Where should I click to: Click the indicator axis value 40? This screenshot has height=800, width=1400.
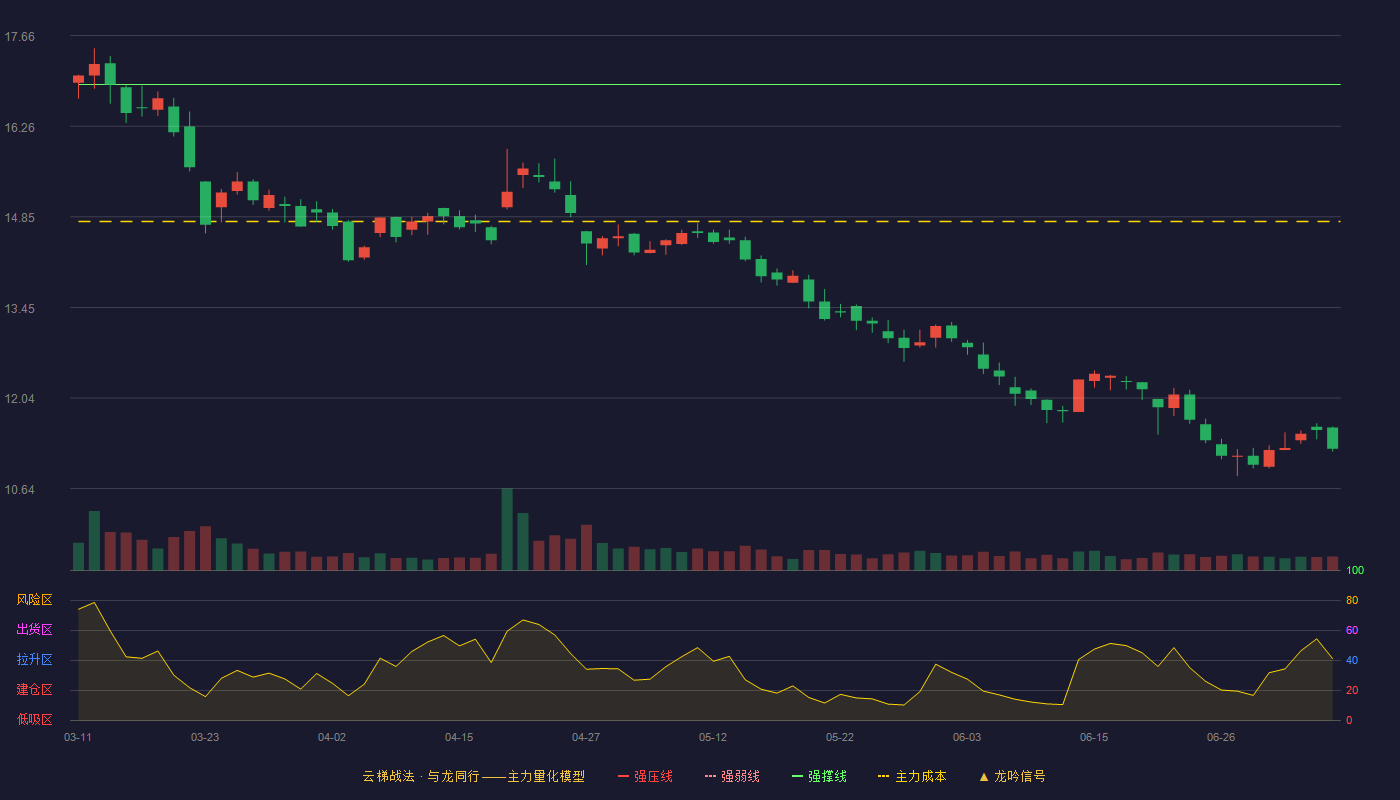point(1352,660)
